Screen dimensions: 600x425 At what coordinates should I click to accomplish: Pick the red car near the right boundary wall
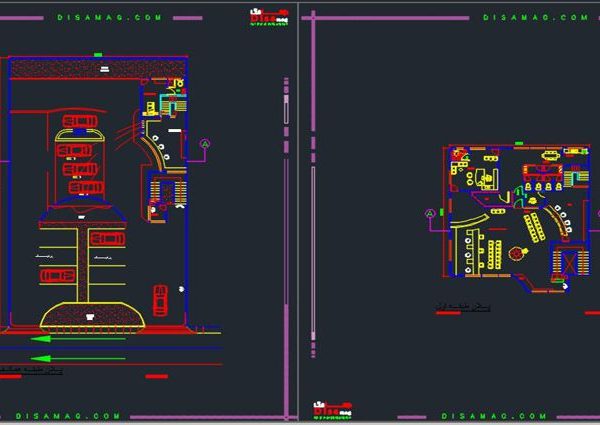tap(160, 297)
